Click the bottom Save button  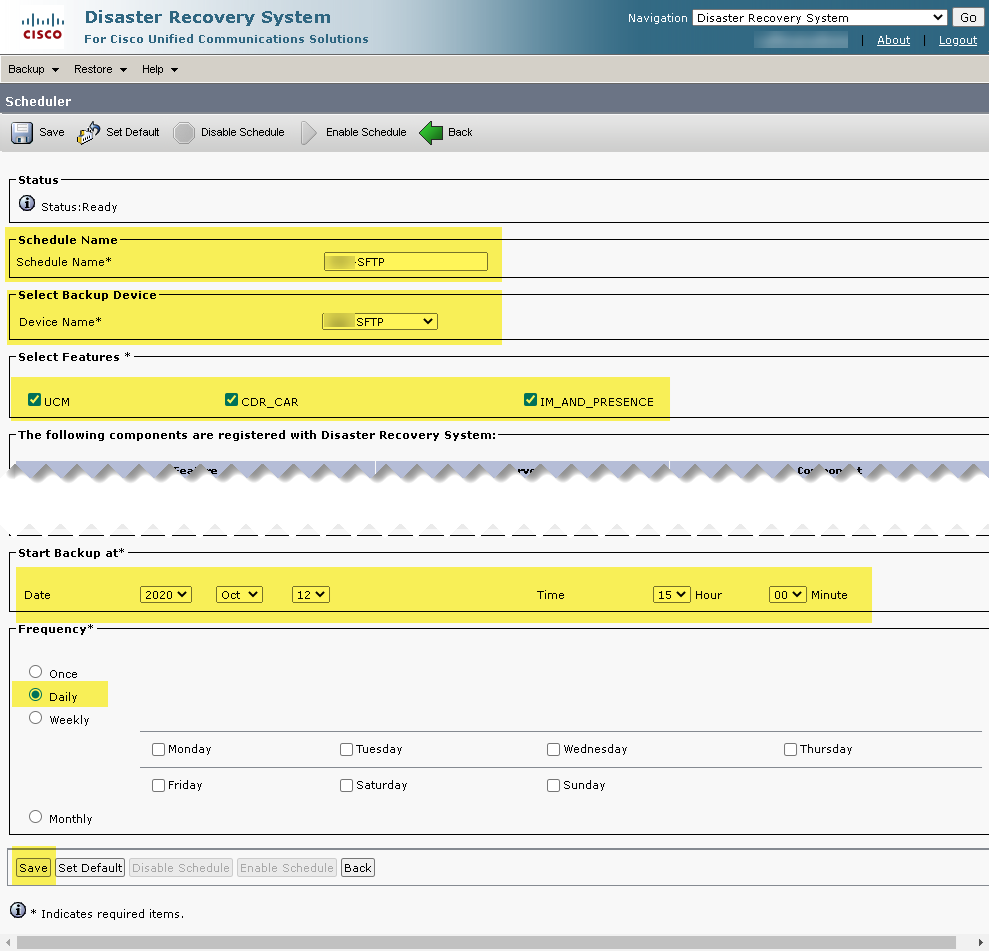[33, 868]
